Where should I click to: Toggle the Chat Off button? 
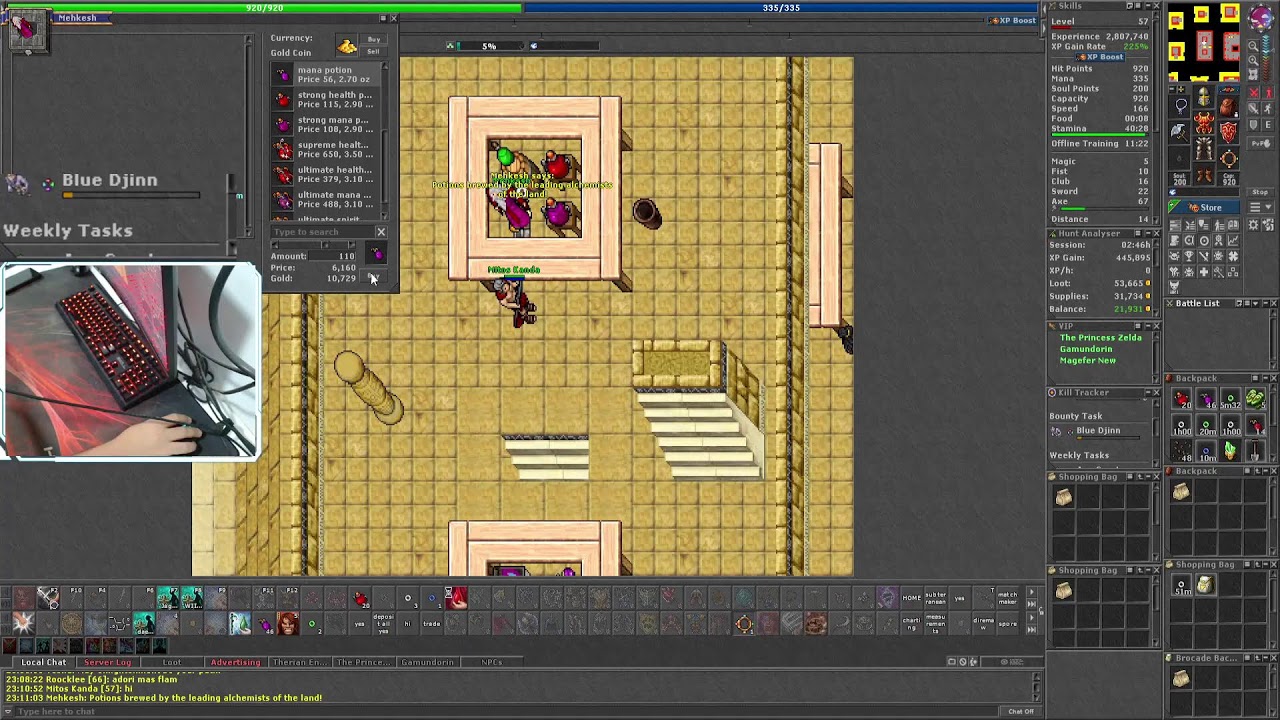point(1021,711)
